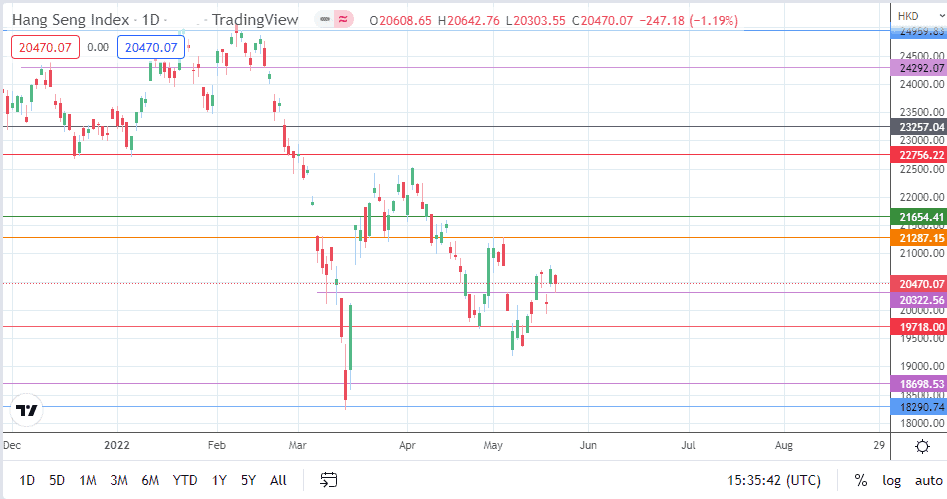The width and height of the screenshot is (947, 499).
Task: Click the 23257.04 dark gray price label
Action: coord(919,127)
